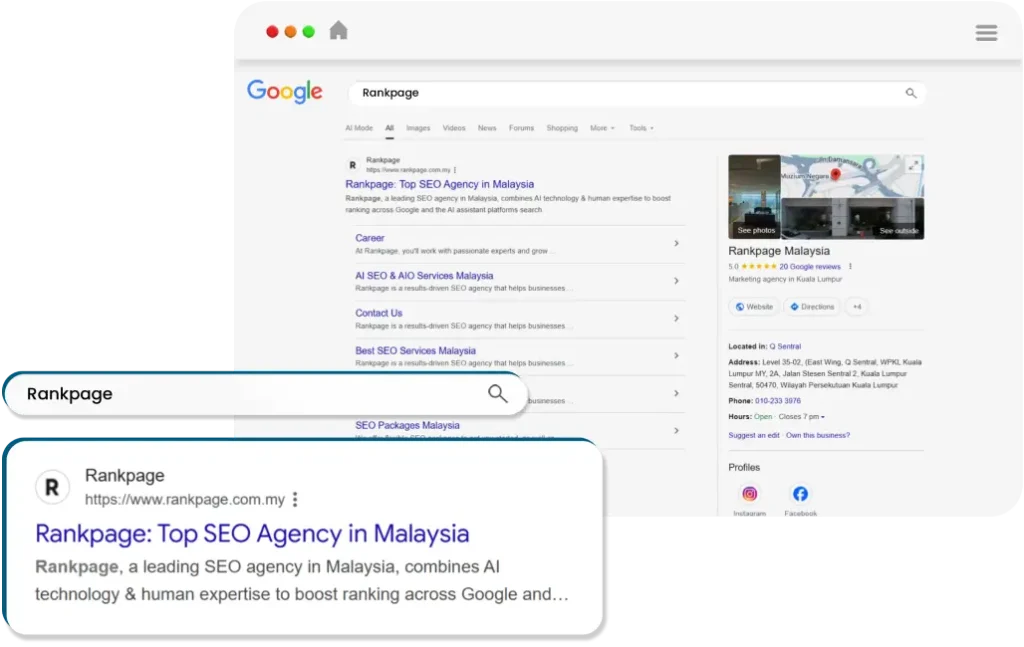Screen dimensions: 1024x647
Task: Expand the SEO Packages Malaysia chevron
Action: (x=677, y=430)
